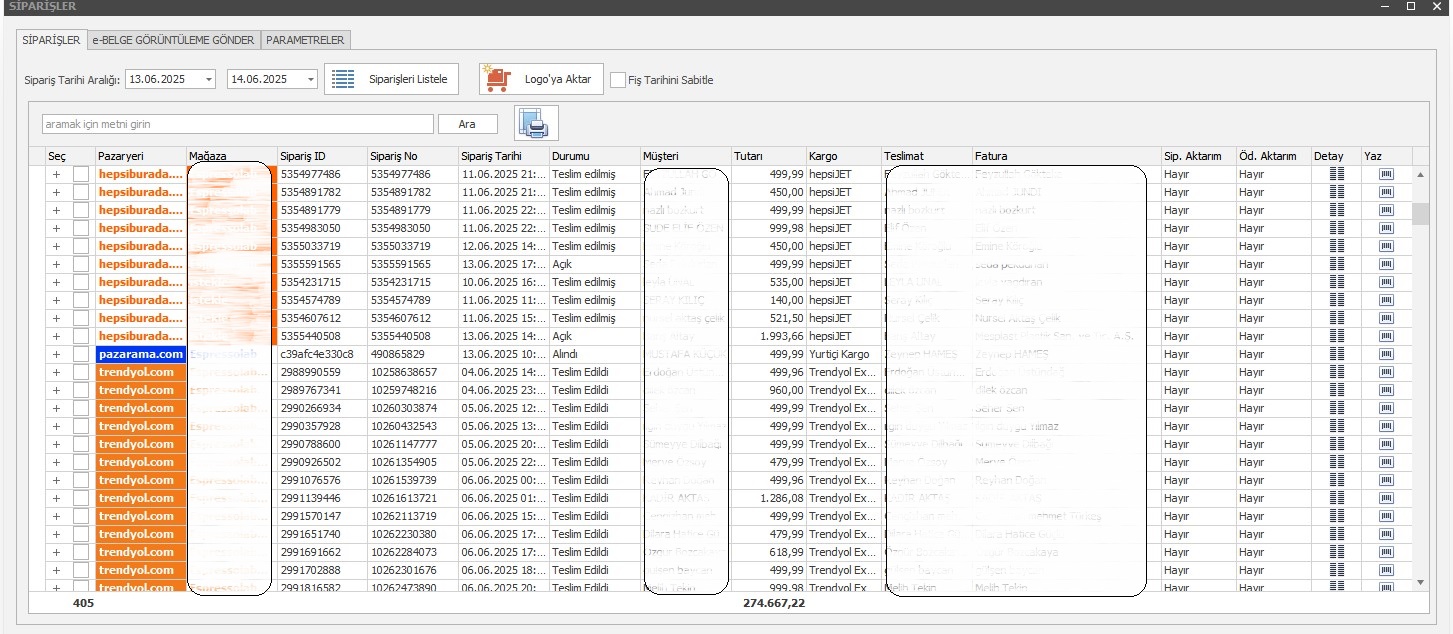
Task: Click the printer icon below the search box
Action: [x=536, y=124]
